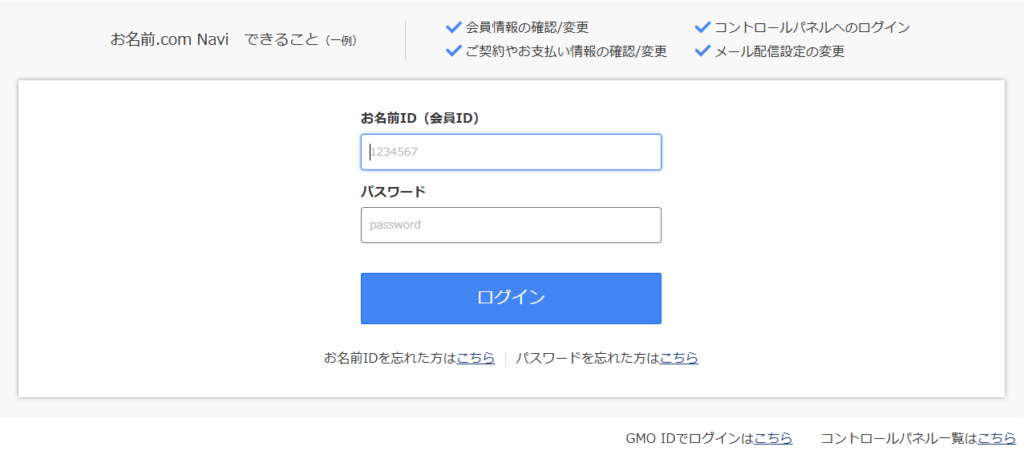Select the 会員情報の確認/変更 feature text

pyautogui.click(x=527, y=27)
